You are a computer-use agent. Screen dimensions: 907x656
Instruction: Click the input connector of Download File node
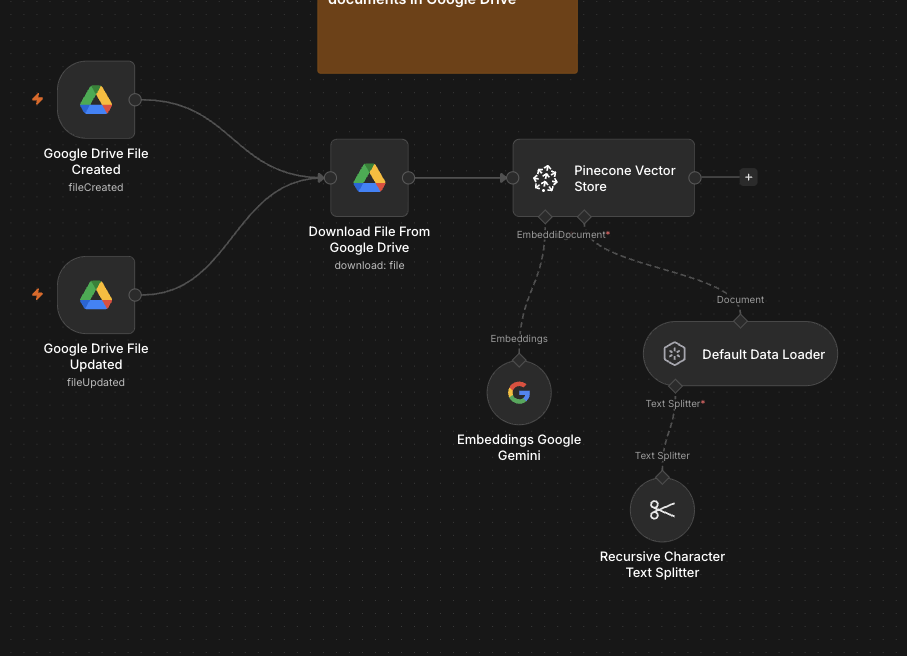[330, 178]
